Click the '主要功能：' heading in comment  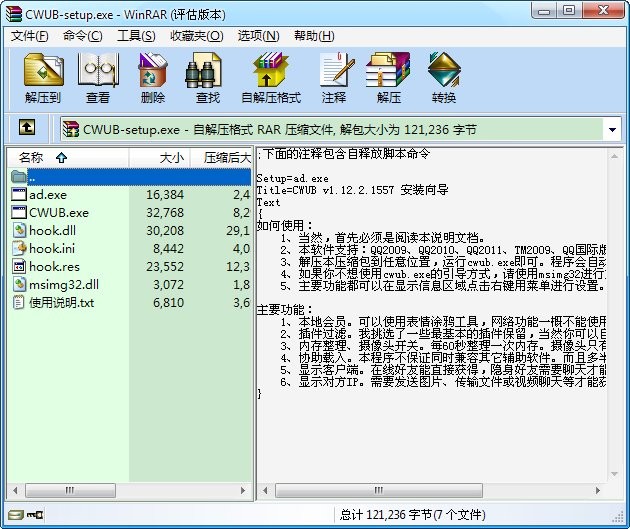[x=285, y=310]
